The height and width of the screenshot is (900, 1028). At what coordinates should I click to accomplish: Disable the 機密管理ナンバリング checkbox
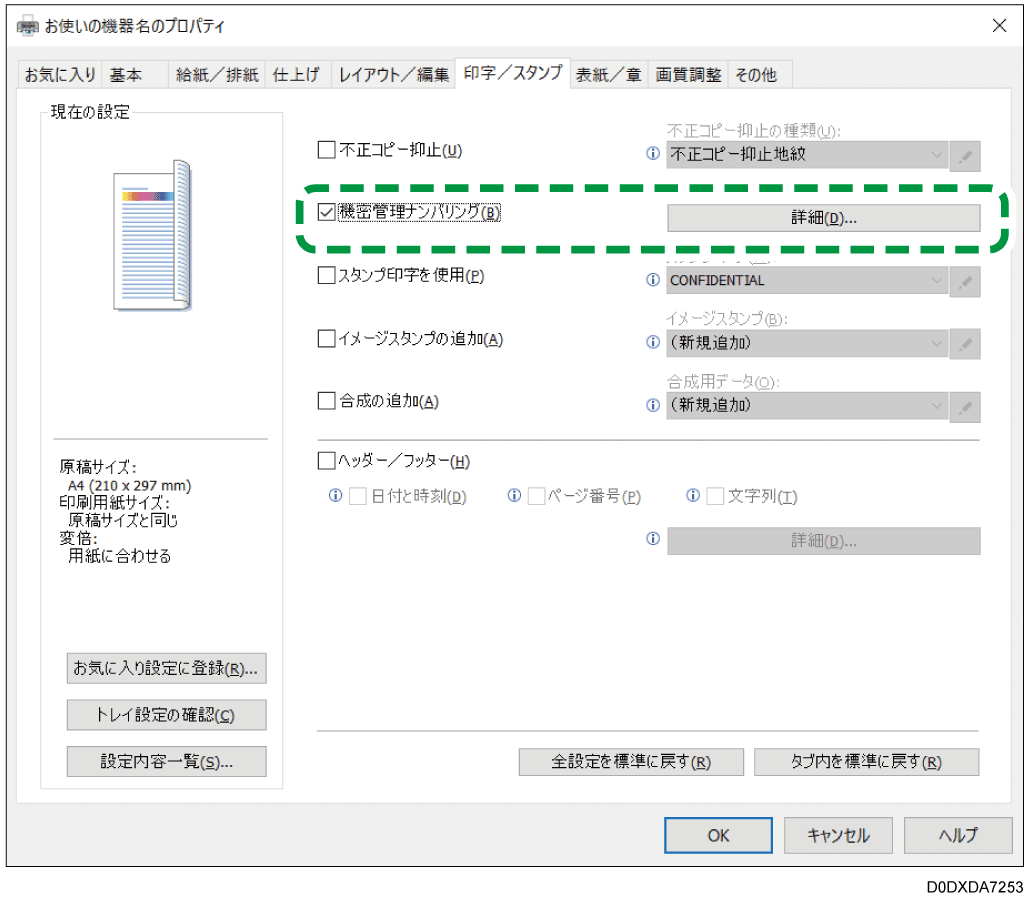tap(326, 212)
